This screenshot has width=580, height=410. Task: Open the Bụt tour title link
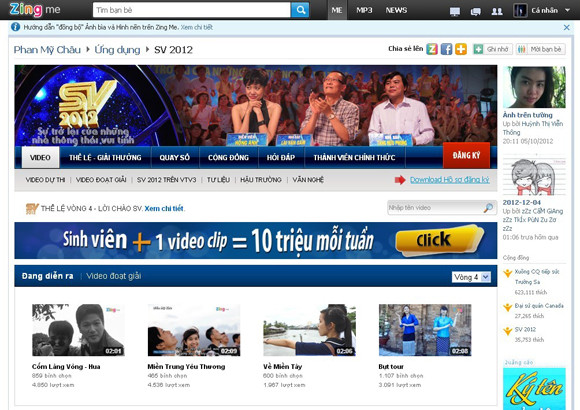pos(391,366)
